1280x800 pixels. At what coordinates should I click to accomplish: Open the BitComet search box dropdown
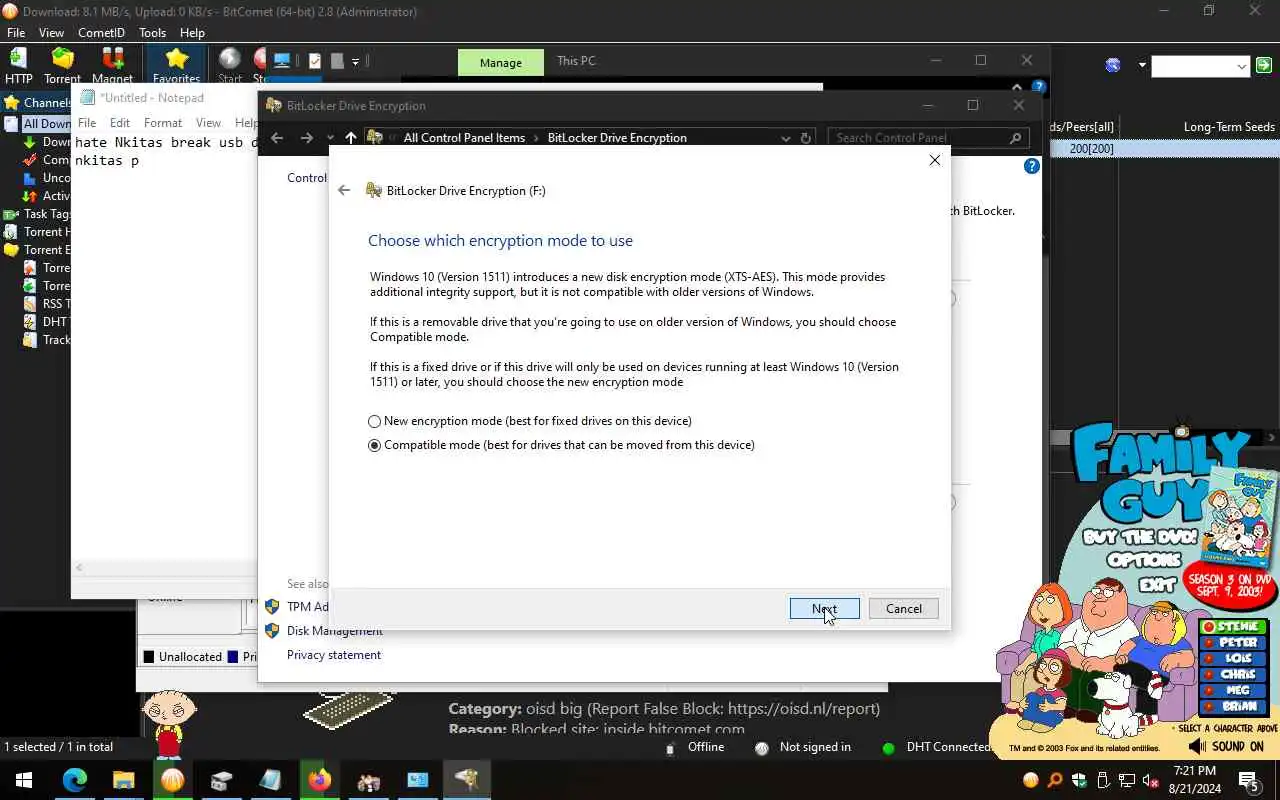[x=1242, y=66]
